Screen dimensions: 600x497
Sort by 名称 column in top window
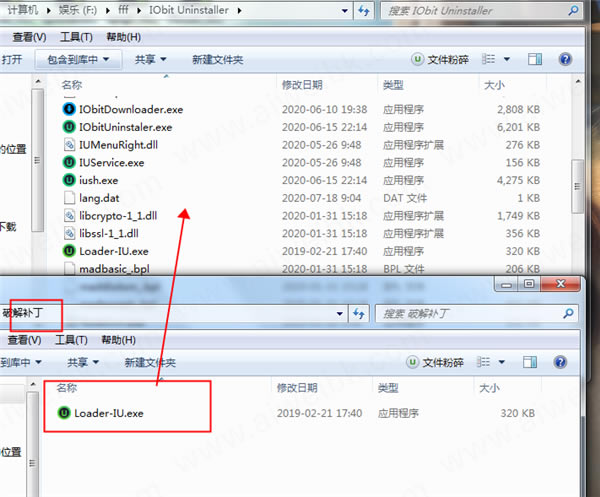point(72,85)
